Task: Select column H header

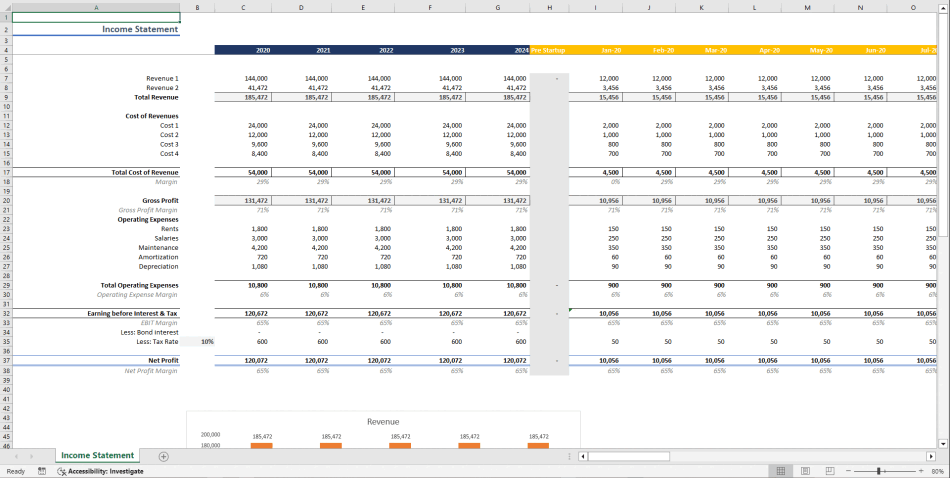Action: pos(549,8)
